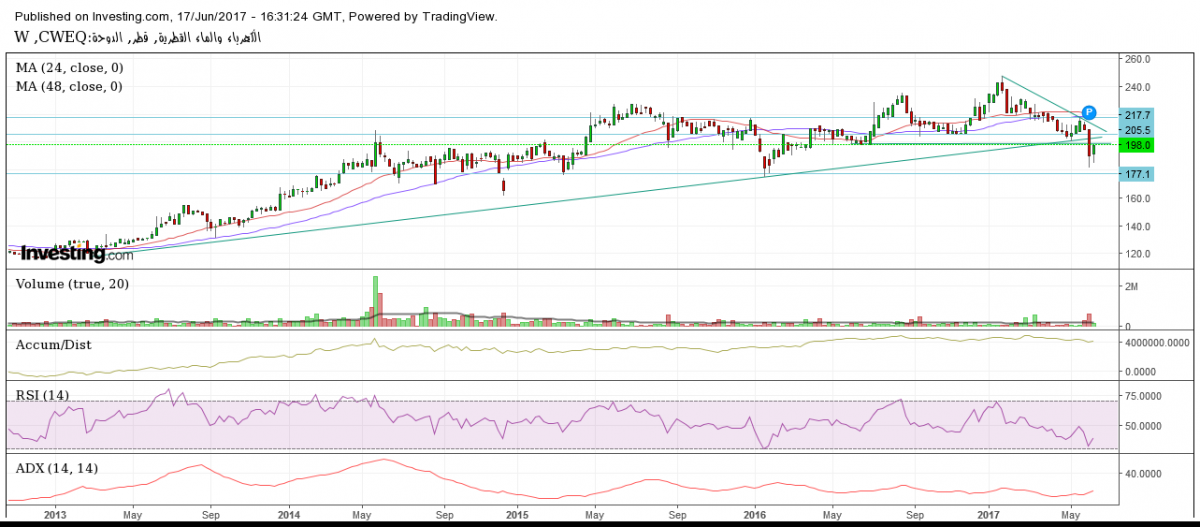
Task: Click the 2M label on volume scale
Action: (1131, 288)
